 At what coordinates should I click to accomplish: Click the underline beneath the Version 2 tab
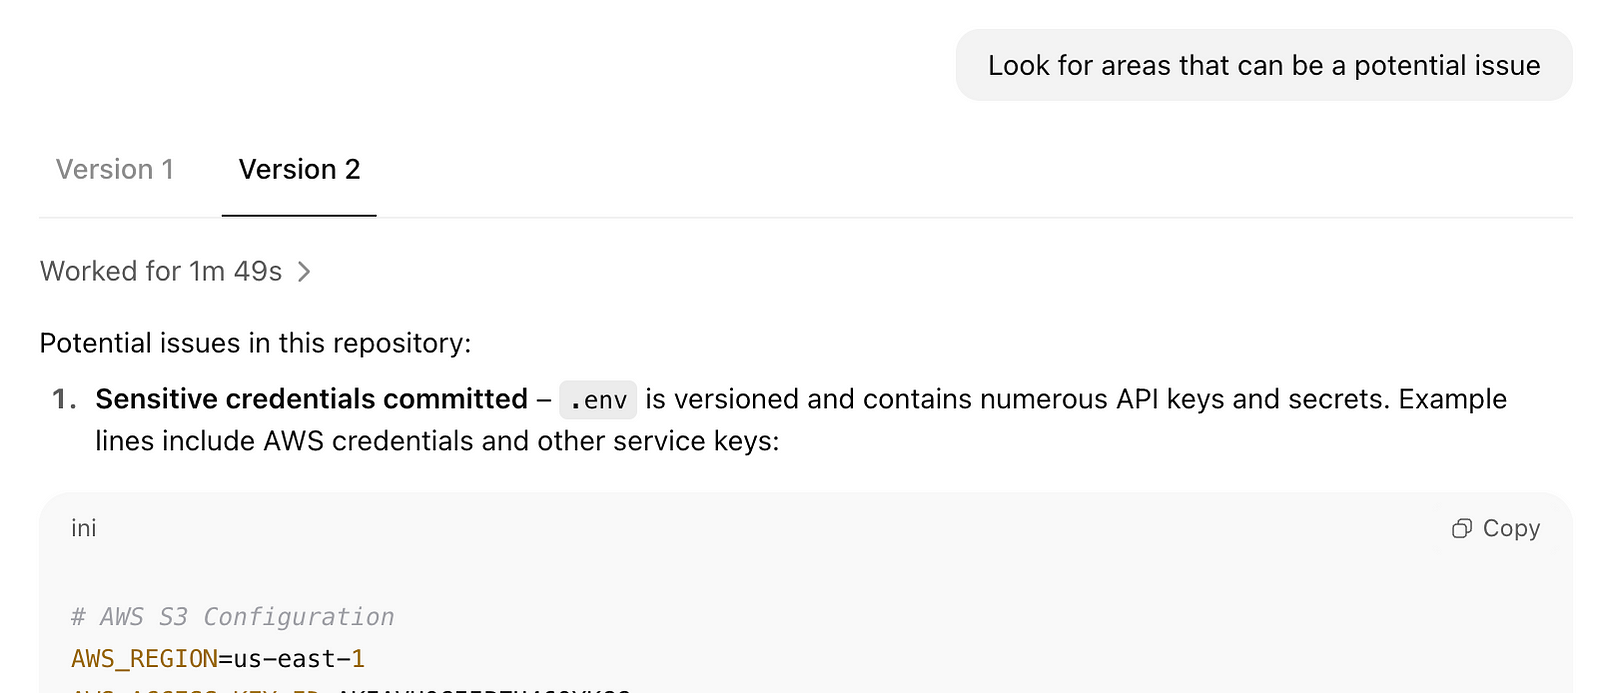[x=299, y=215]
